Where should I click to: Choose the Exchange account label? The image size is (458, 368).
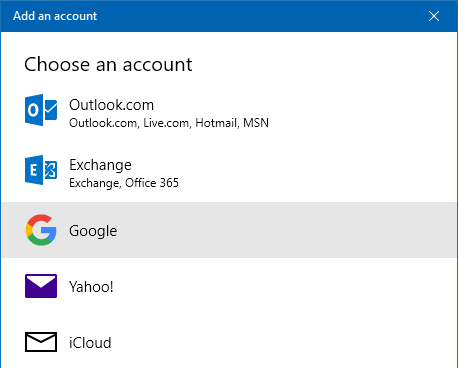tap(100, 165)
